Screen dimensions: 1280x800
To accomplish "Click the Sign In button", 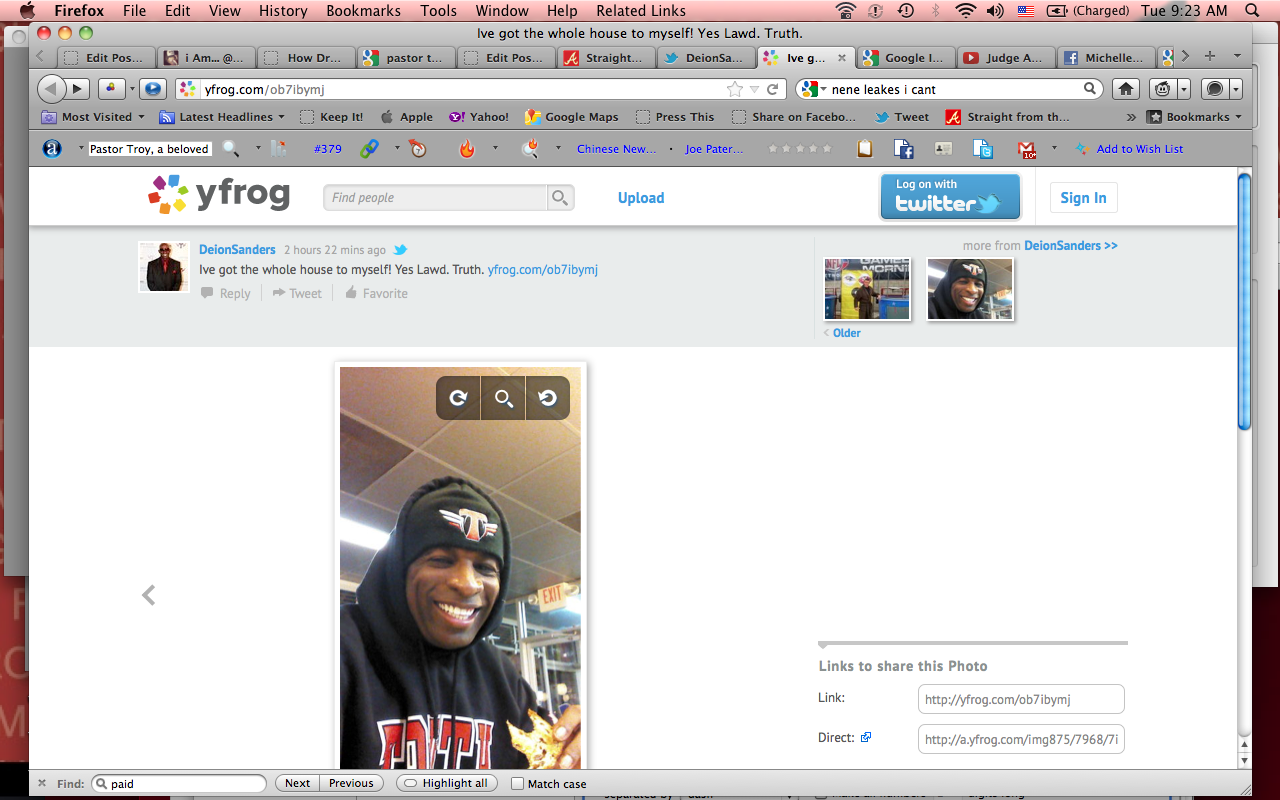I will click(1083, 198).
